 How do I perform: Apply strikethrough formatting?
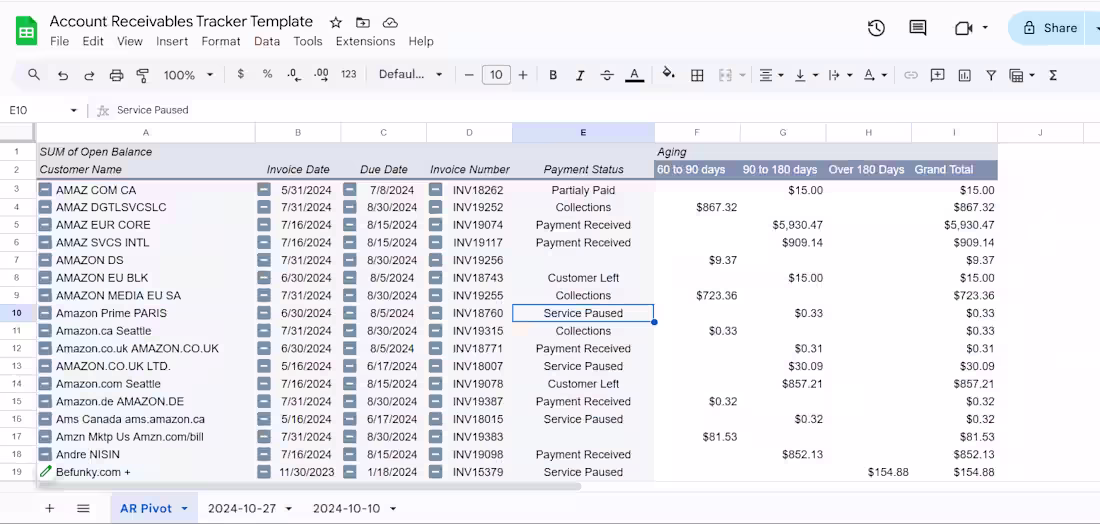[x=608, y=75]
